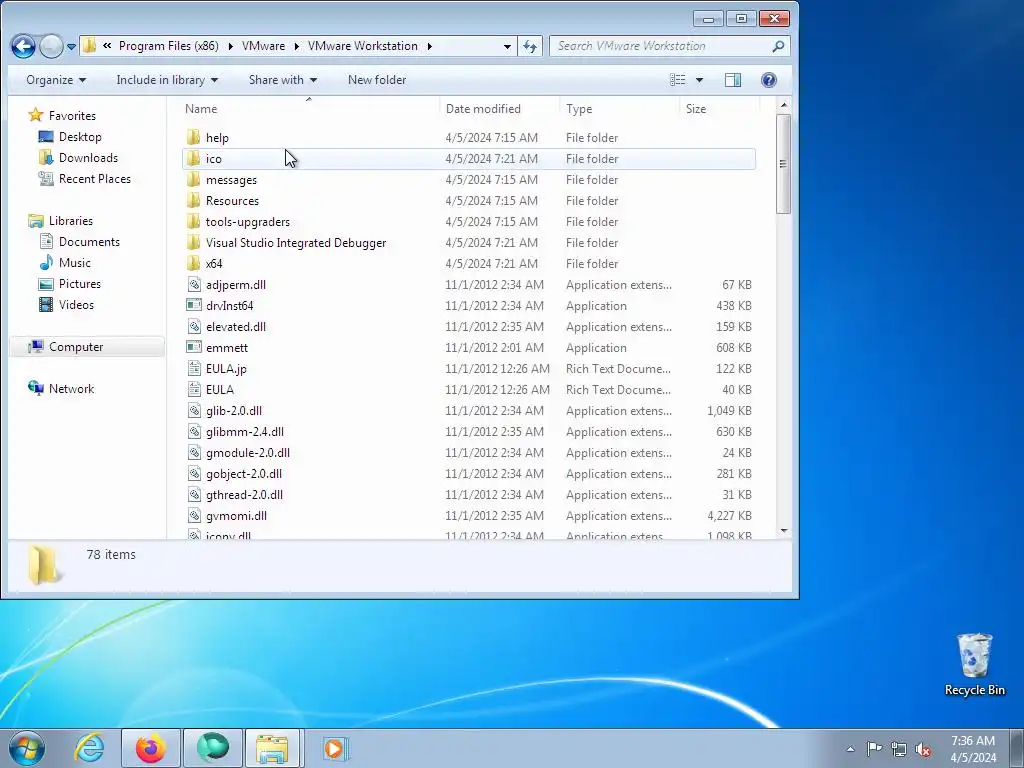The width and height of the screenshot is (1024, 768).
Task: Select drvInst64 application icon
Action: tap(193, 305)
